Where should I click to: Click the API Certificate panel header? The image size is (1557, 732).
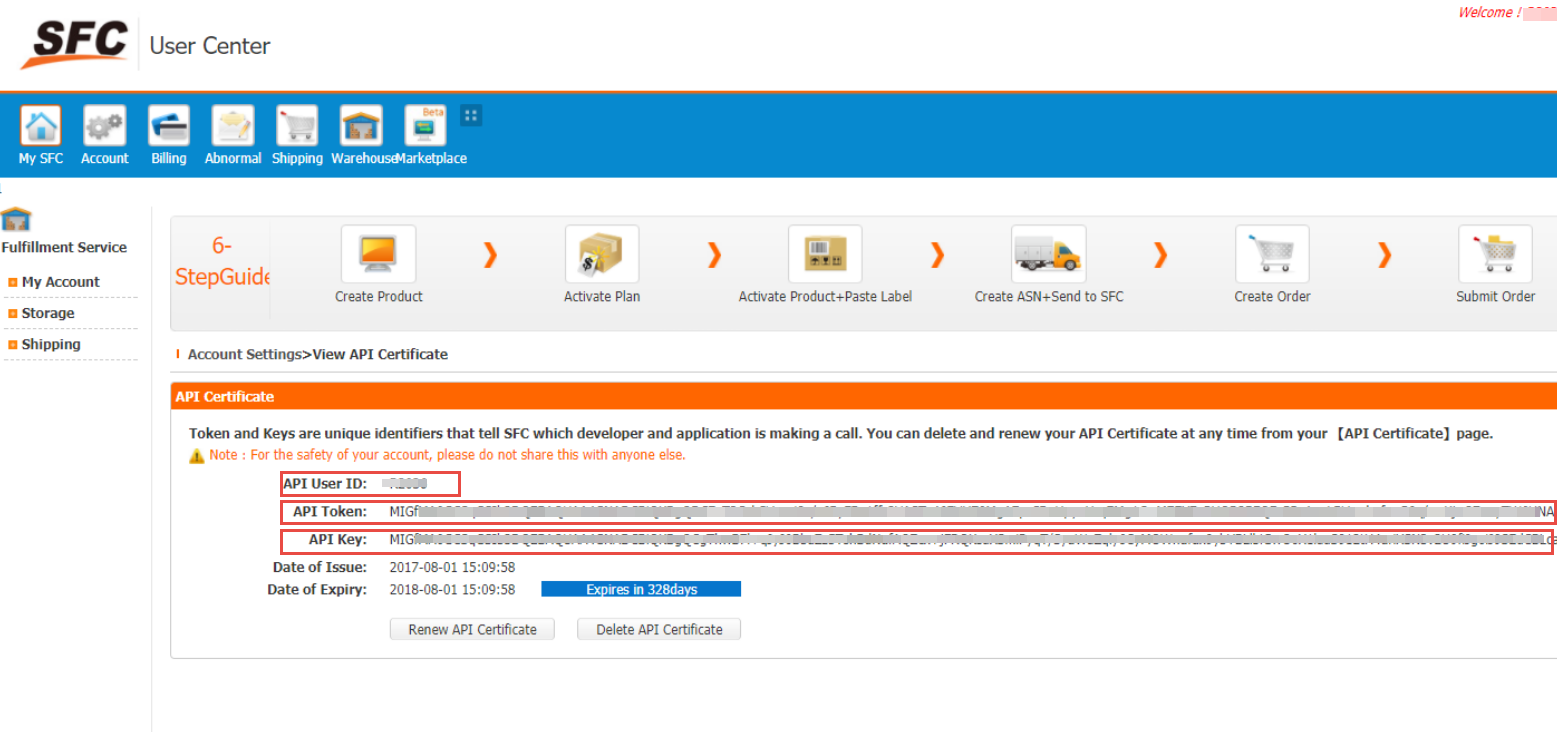(864, 396)
